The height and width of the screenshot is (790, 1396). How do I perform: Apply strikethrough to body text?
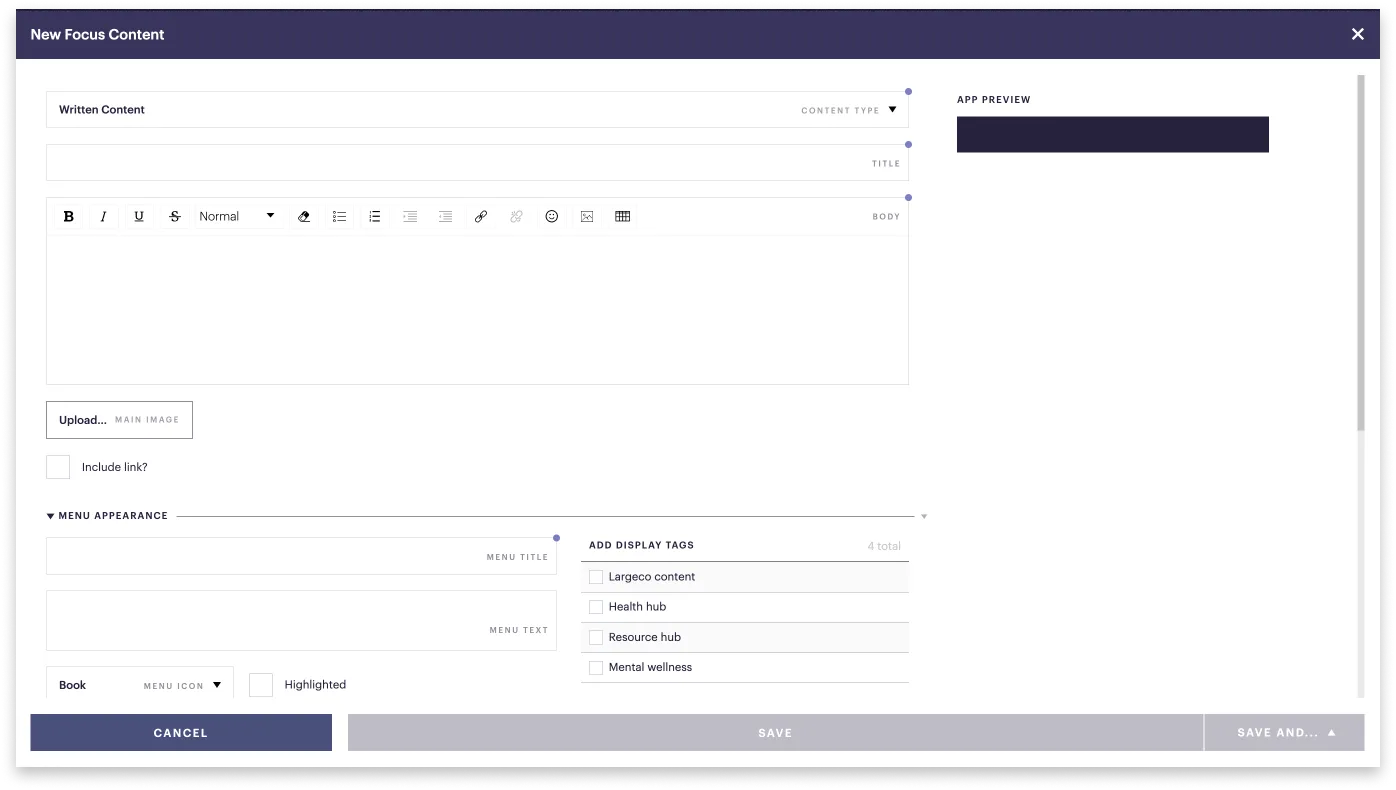tap(175, 217)
